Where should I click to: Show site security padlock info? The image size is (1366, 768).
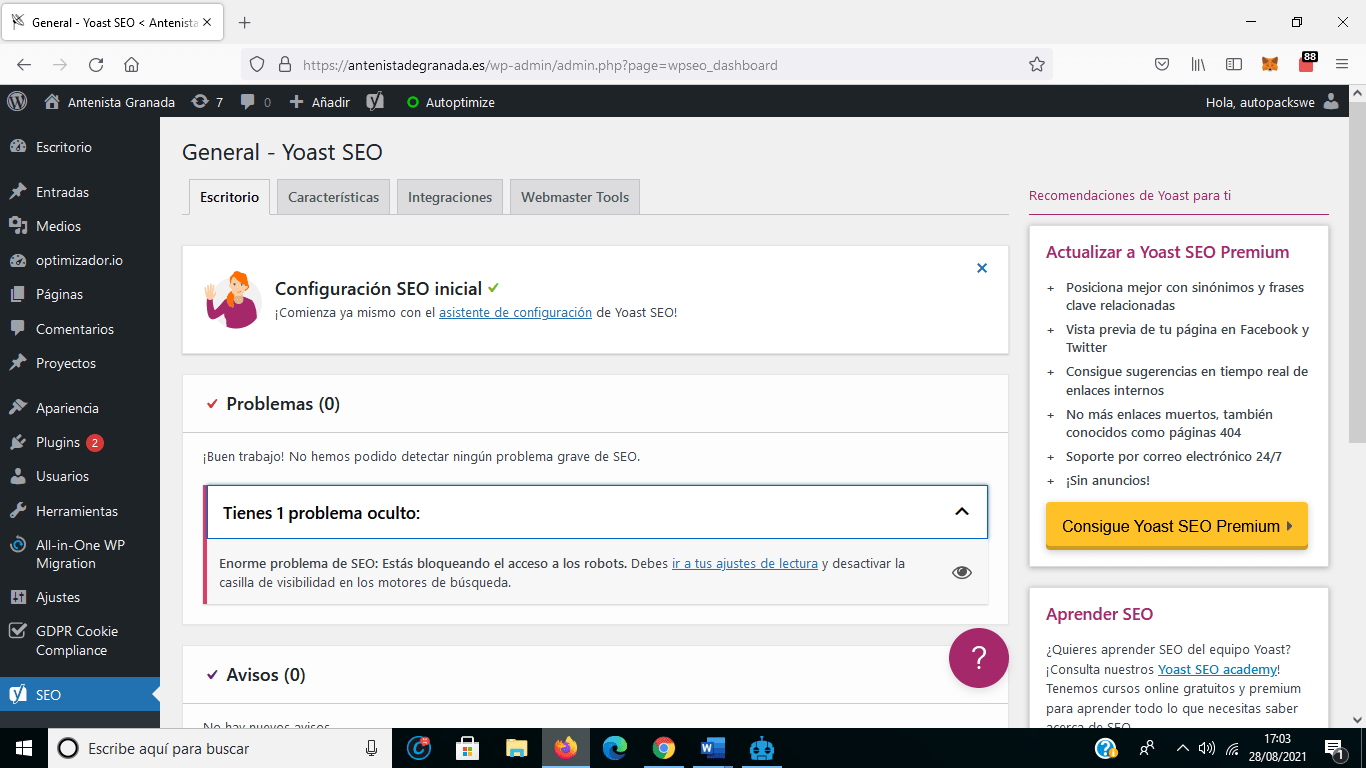pyautogui.click(x=284, y=65)
